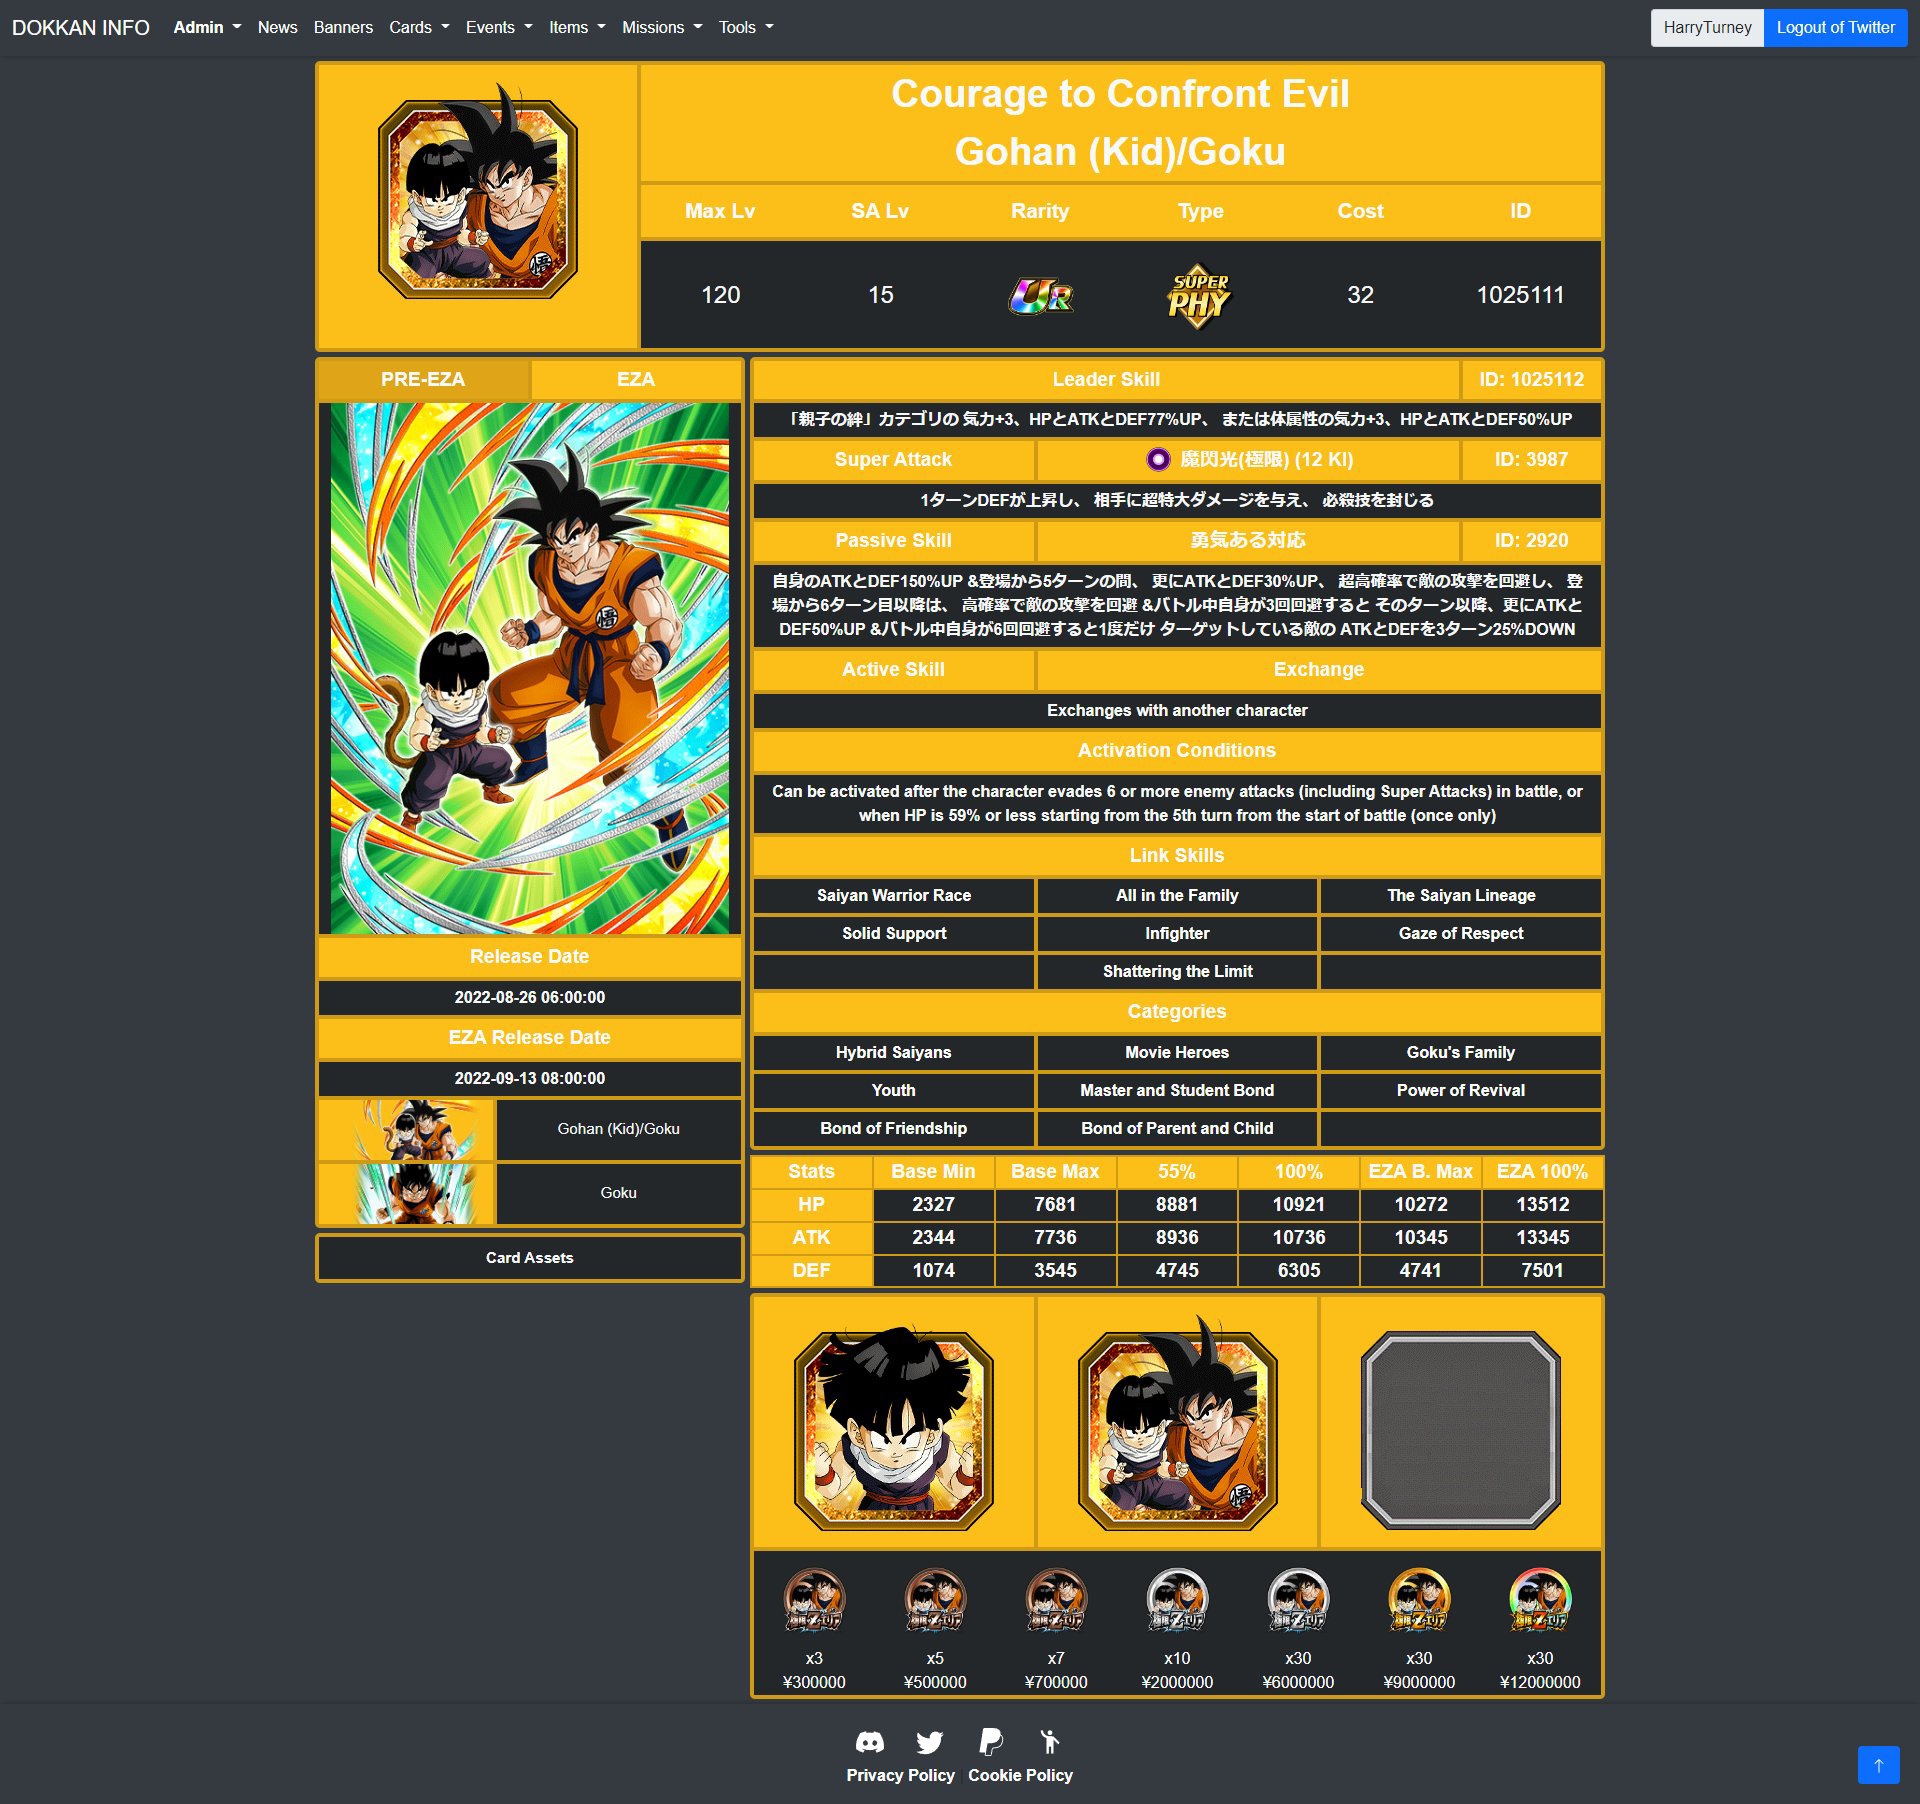Click the Gohan/Goku card thumbnail in the awakening row
The height and width of the screenshot is (1804, 1920).
[1177, 1424]
